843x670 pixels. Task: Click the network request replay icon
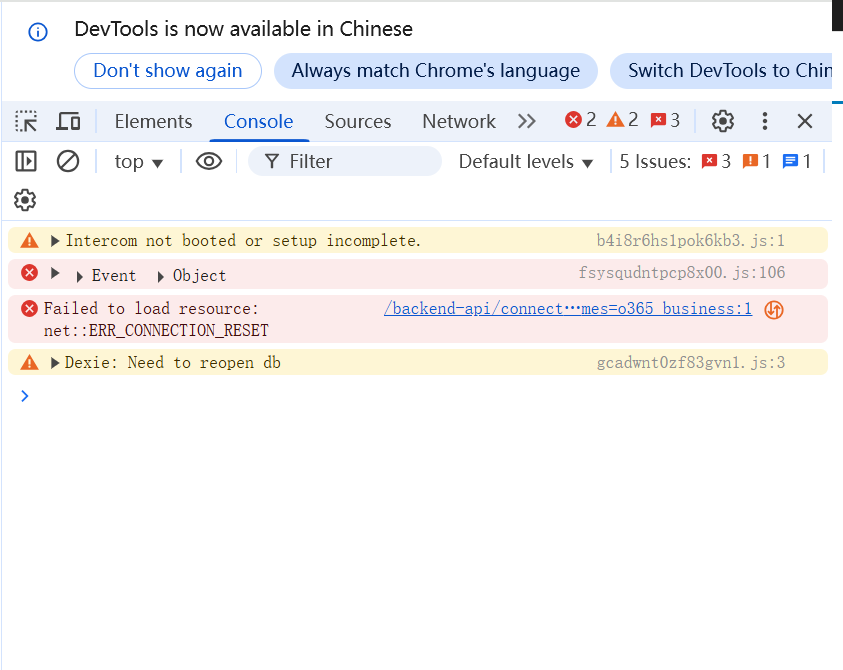[x=773, y=310]
